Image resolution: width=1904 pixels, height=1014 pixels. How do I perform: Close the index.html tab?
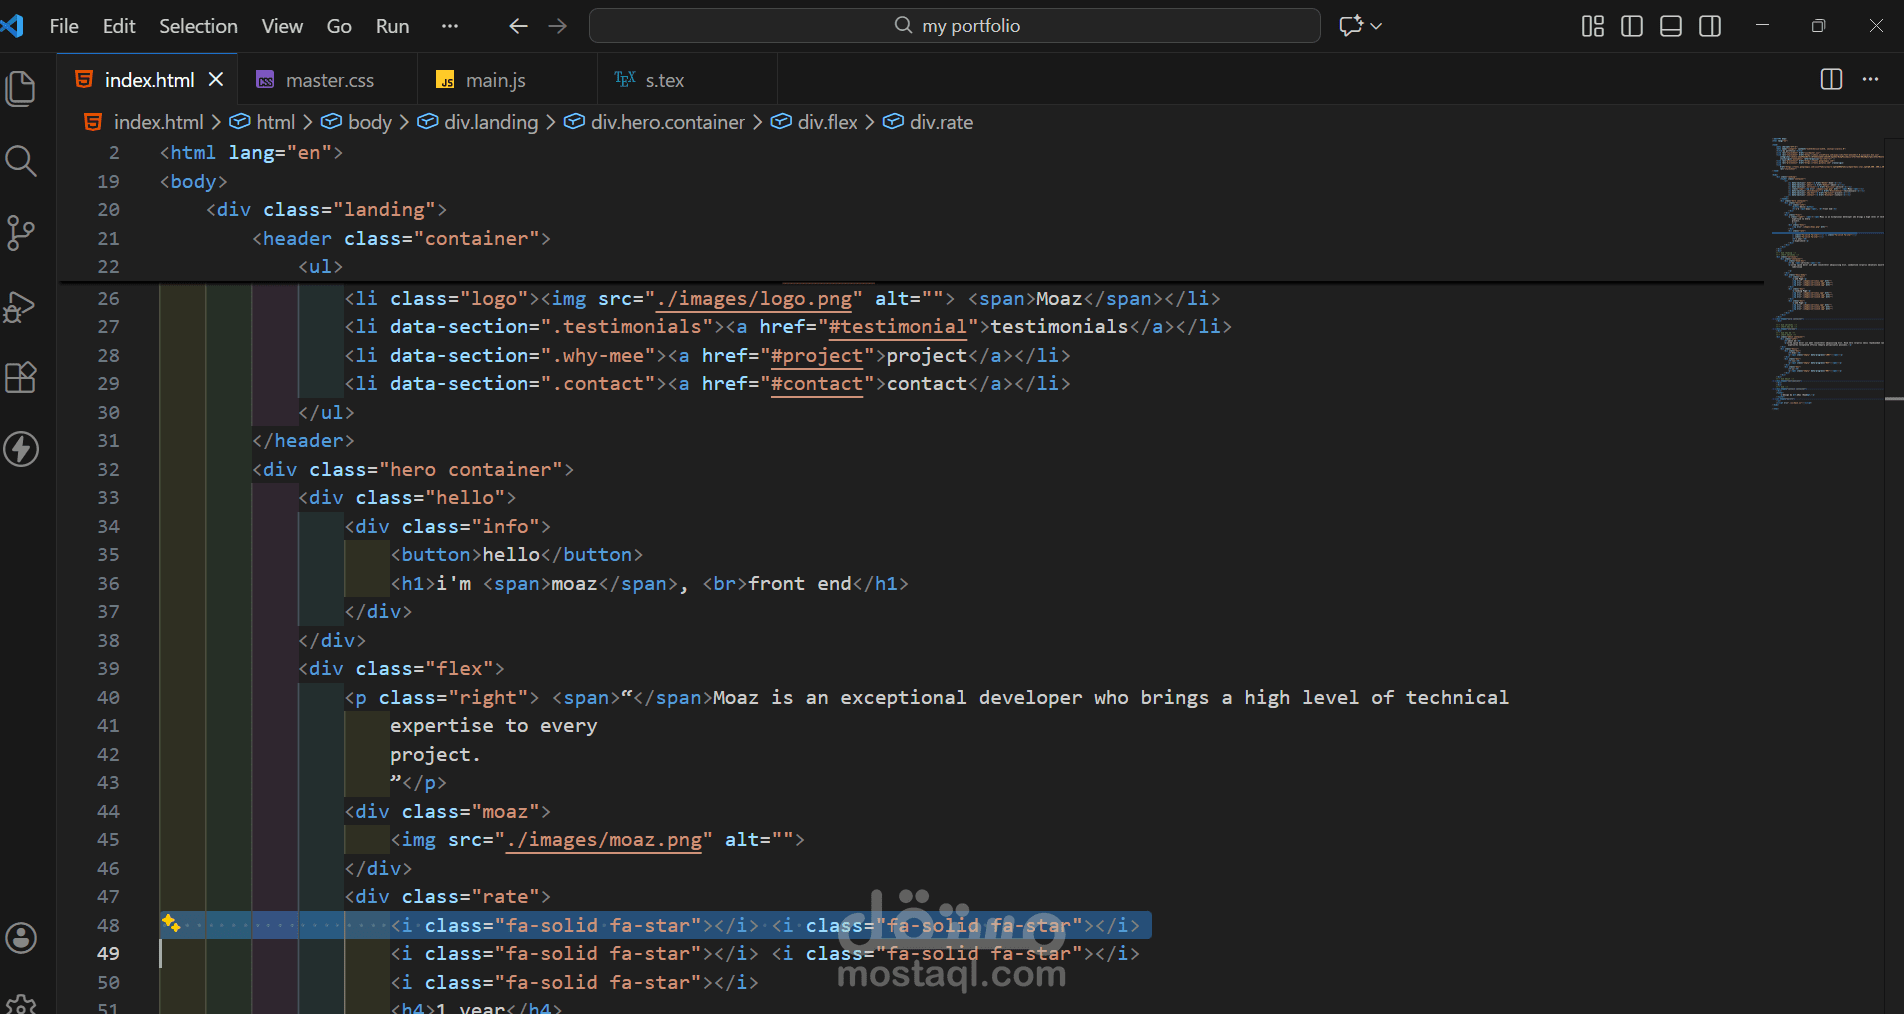[x=215, y=79]
